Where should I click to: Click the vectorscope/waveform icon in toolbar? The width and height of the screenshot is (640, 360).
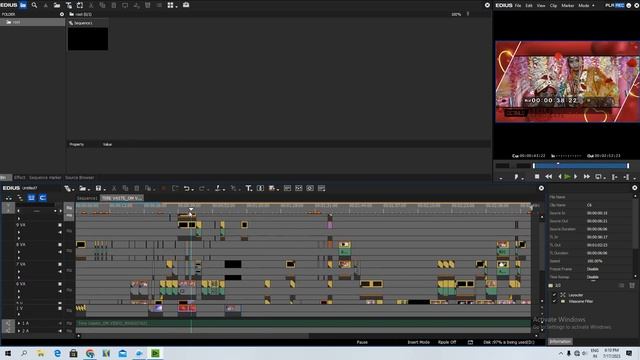coord(310,188)
